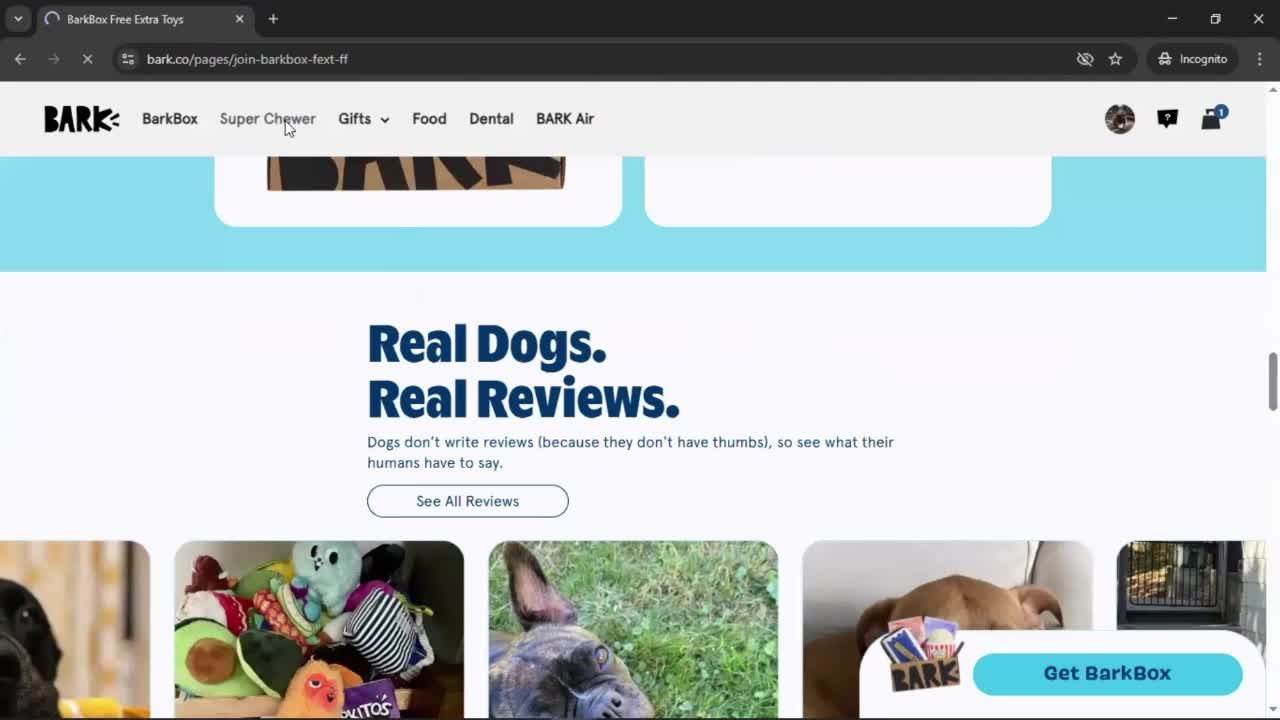1280x720 pixels.
Task: Click the BARK box icon beside Get BarkBox
Action: tap(923, 655)
